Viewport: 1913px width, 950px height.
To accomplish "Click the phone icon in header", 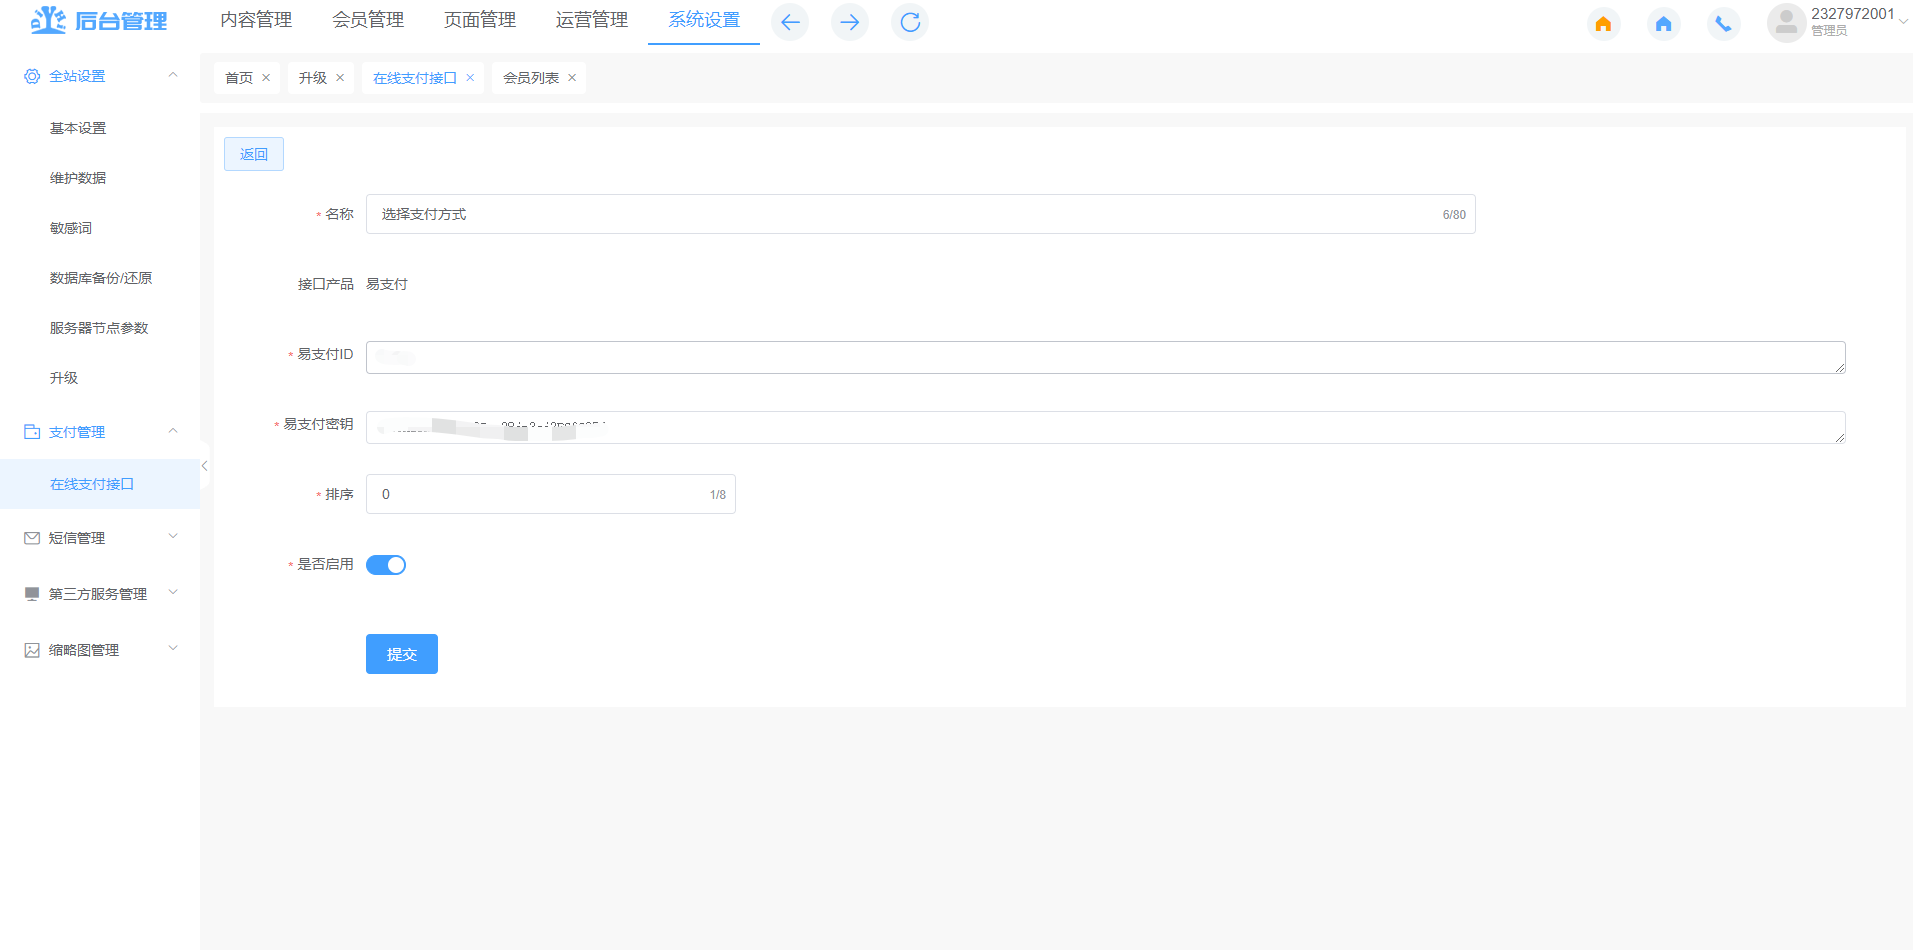I will 1724,23.
